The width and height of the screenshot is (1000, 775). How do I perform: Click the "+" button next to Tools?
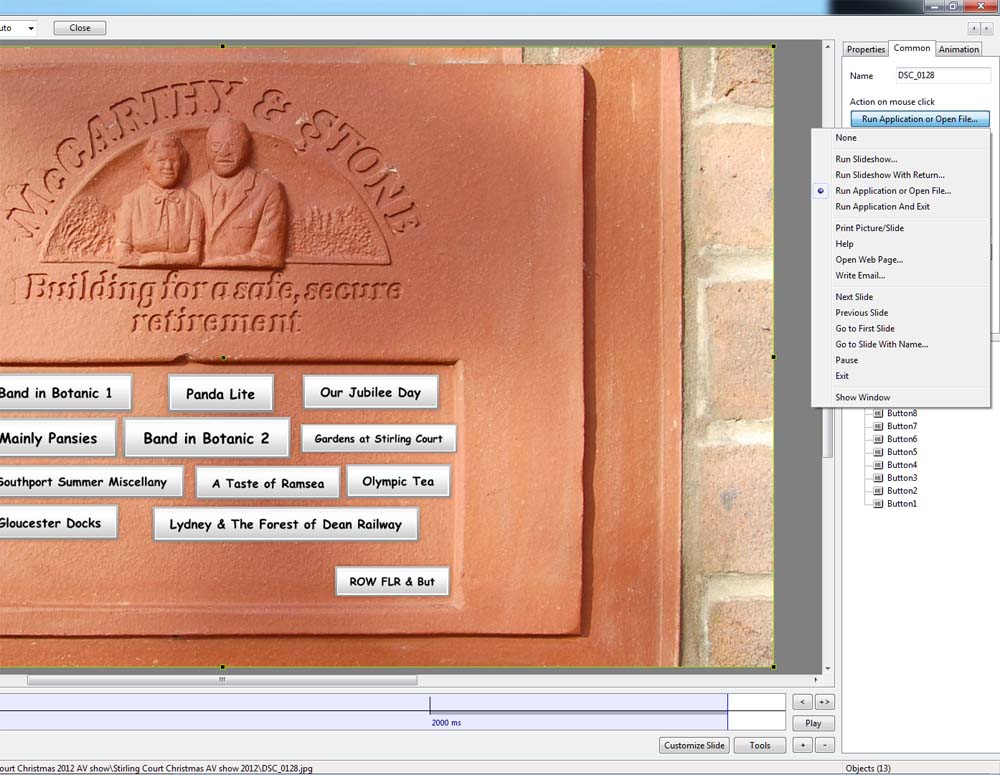[802, 745]
